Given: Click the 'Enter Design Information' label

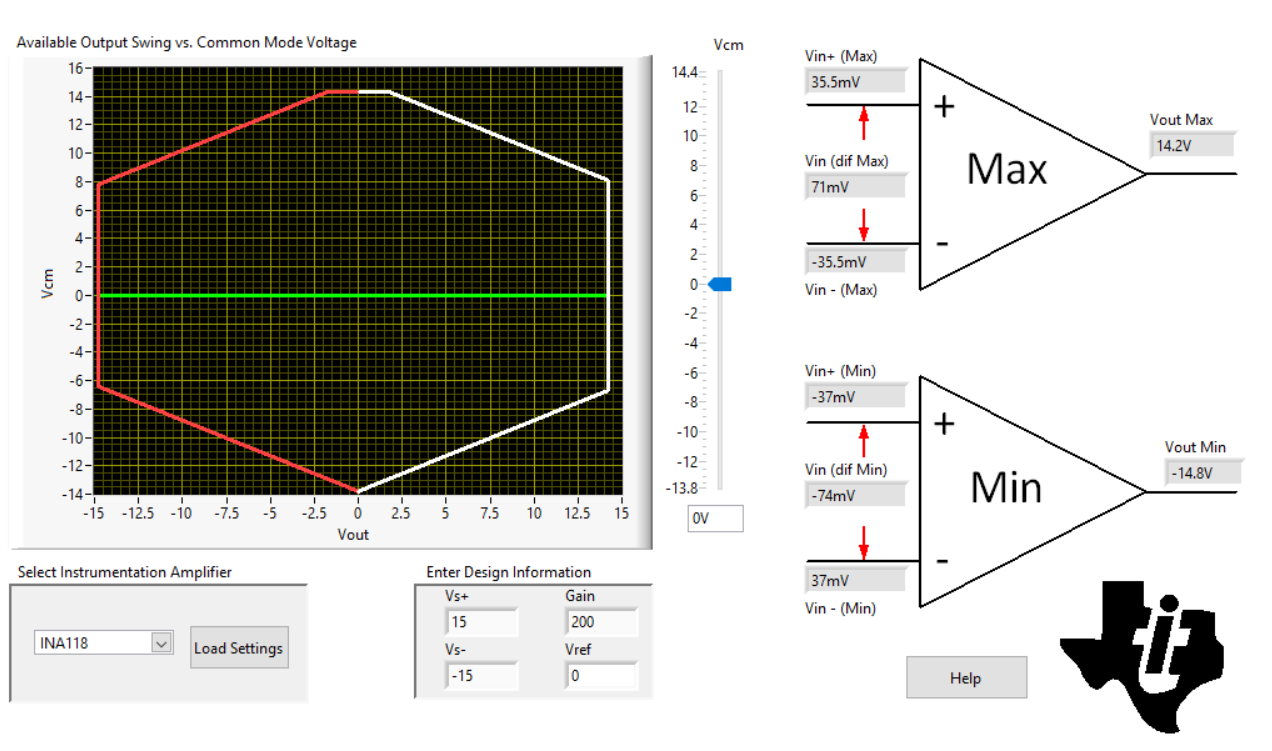Looking at the screenshot, I should coord(509,572).
